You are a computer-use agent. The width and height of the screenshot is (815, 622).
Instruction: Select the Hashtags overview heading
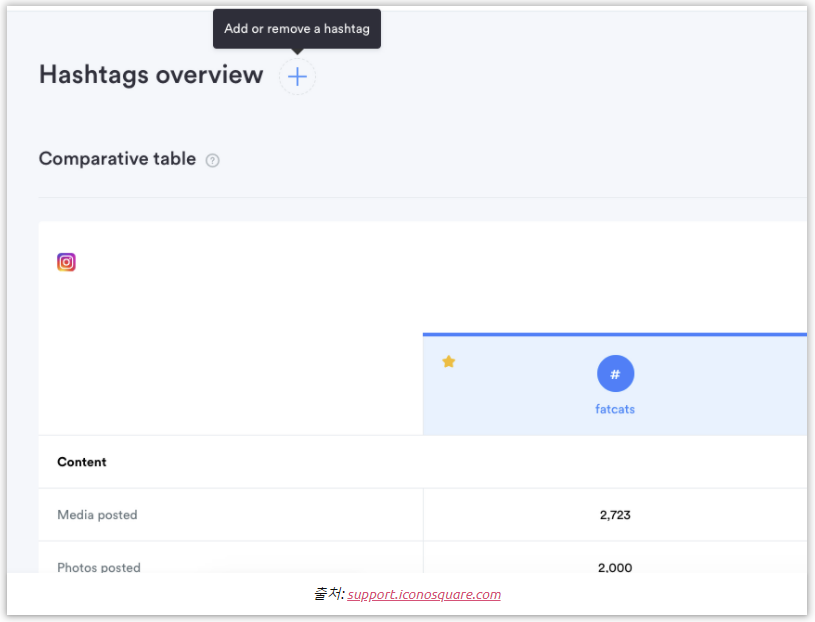pos(151,75)
